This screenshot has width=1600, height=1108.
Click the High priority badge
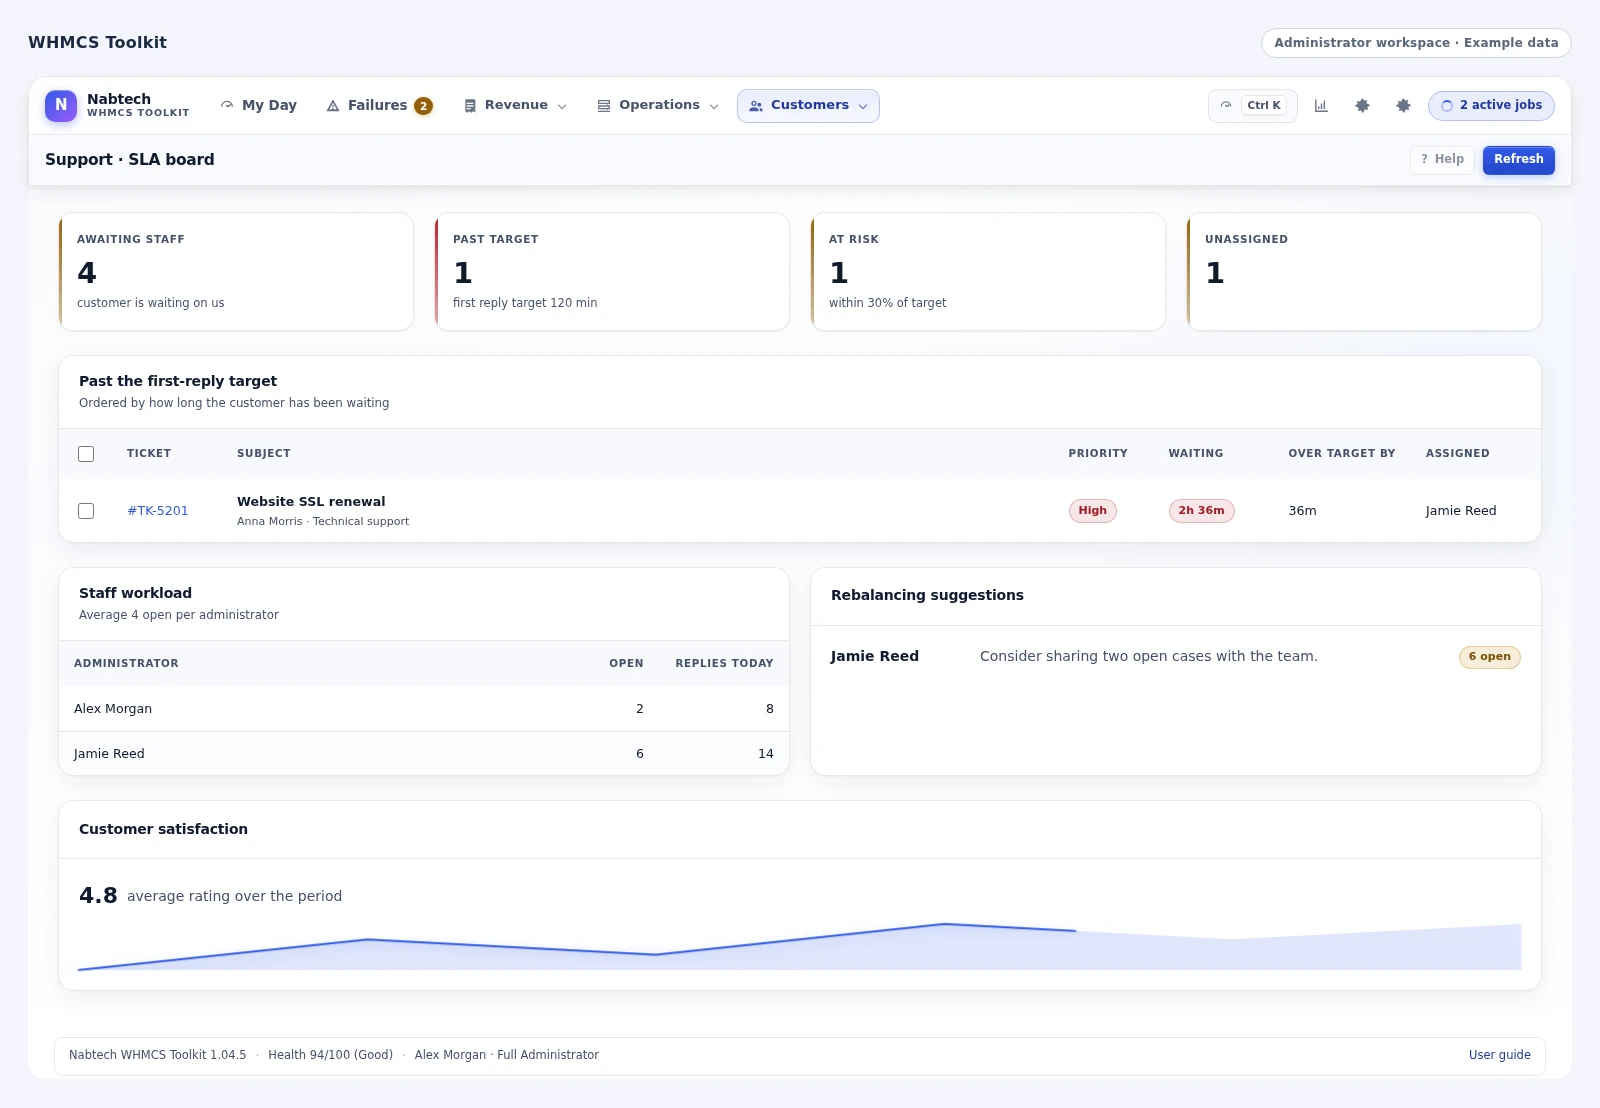(x=1092, y=511)
